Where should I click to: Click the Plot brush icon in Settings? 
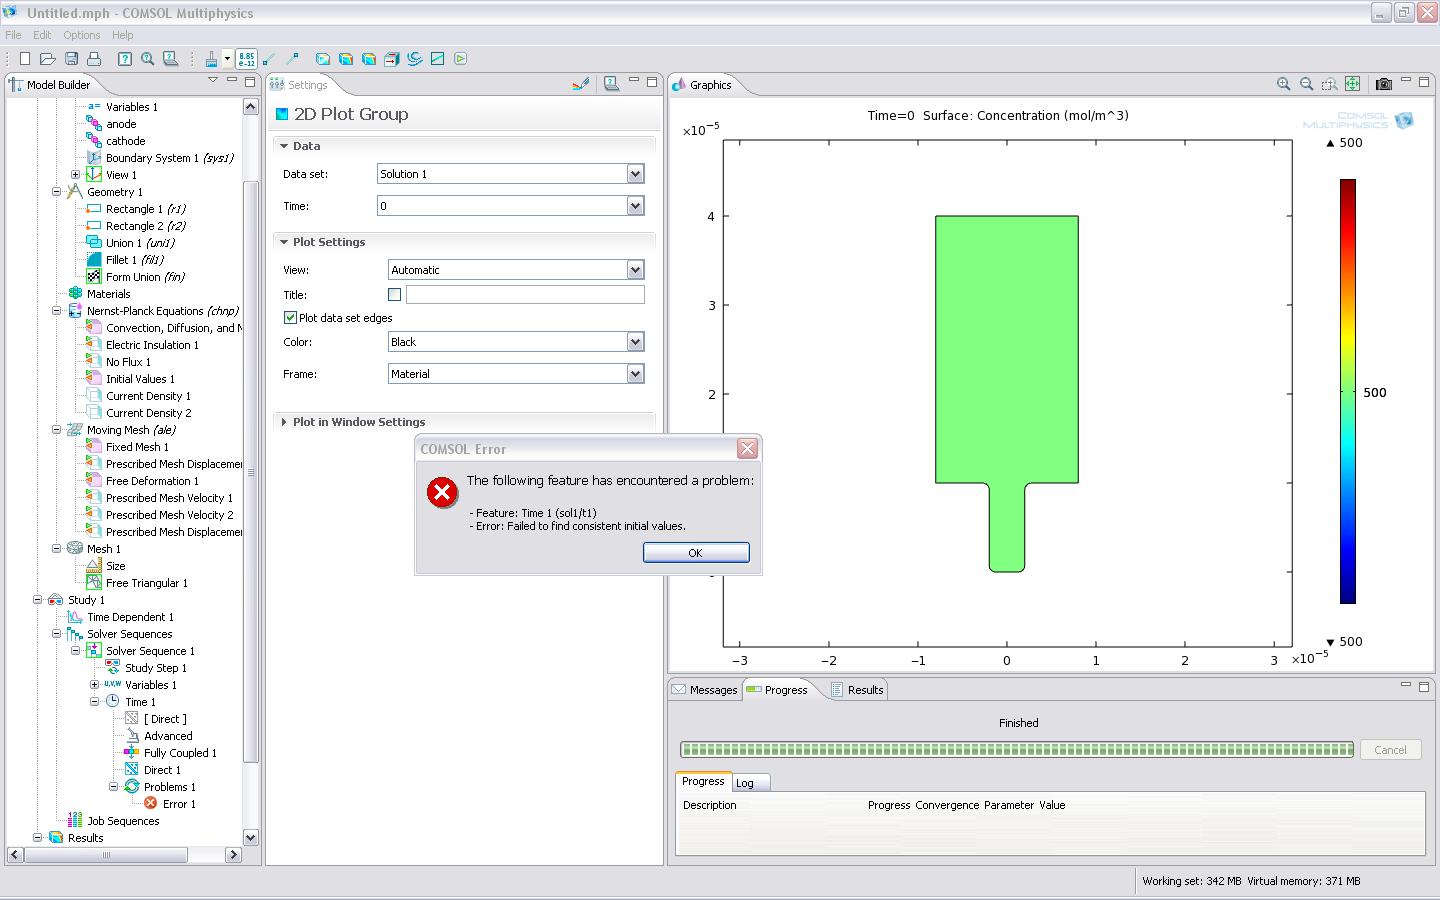point(580,85)
